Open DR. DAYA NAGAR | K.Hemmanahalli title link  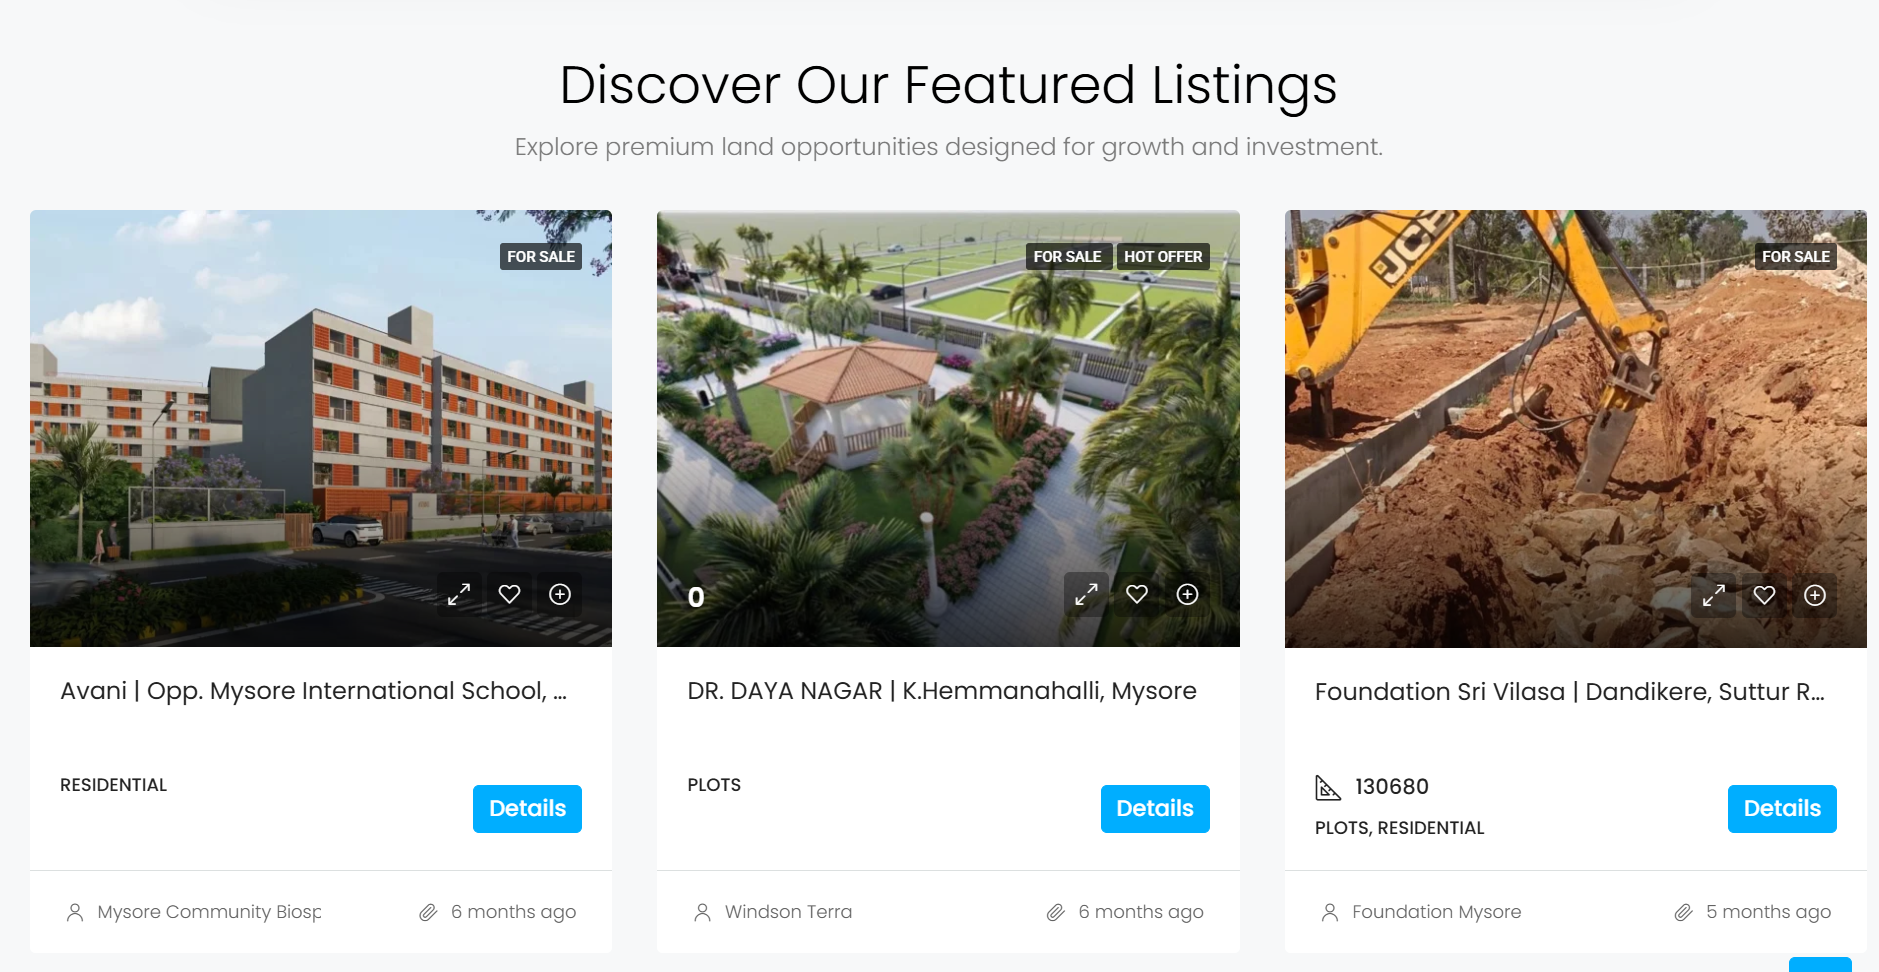click(942, 691)
